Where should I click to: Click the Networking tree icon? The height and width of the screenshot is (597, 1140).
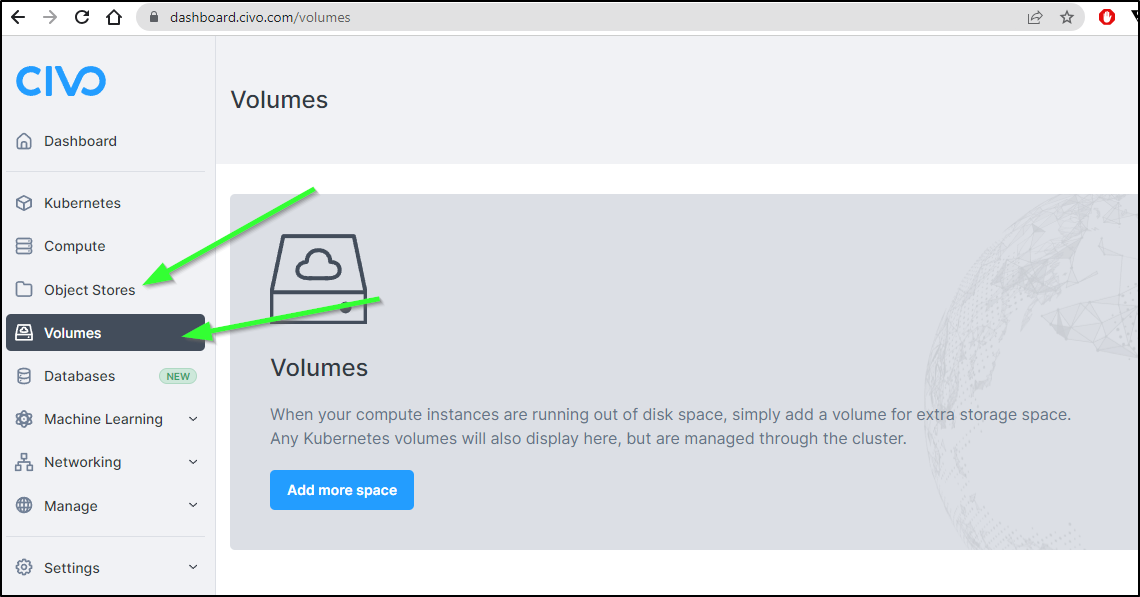click(x=24, y=462)
